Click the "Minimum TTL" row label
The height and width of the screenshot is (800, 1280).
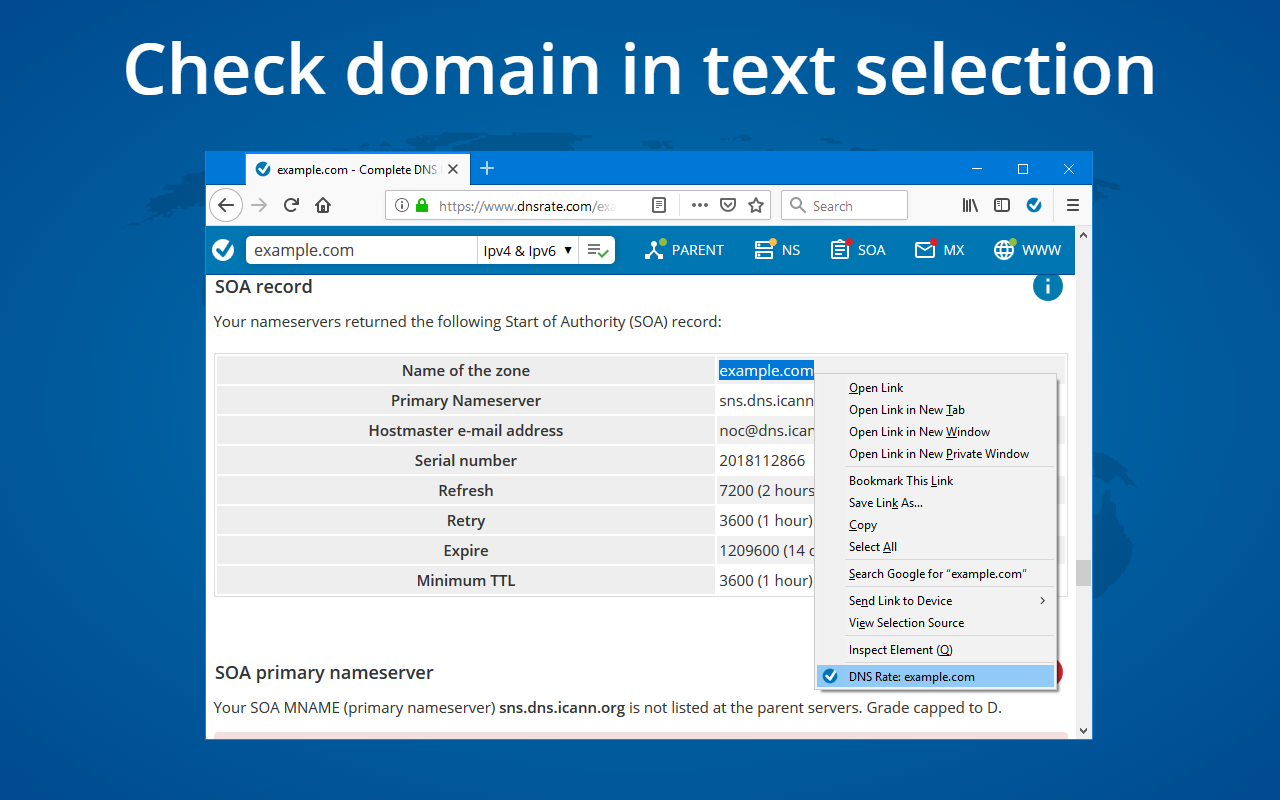(466, 581)
